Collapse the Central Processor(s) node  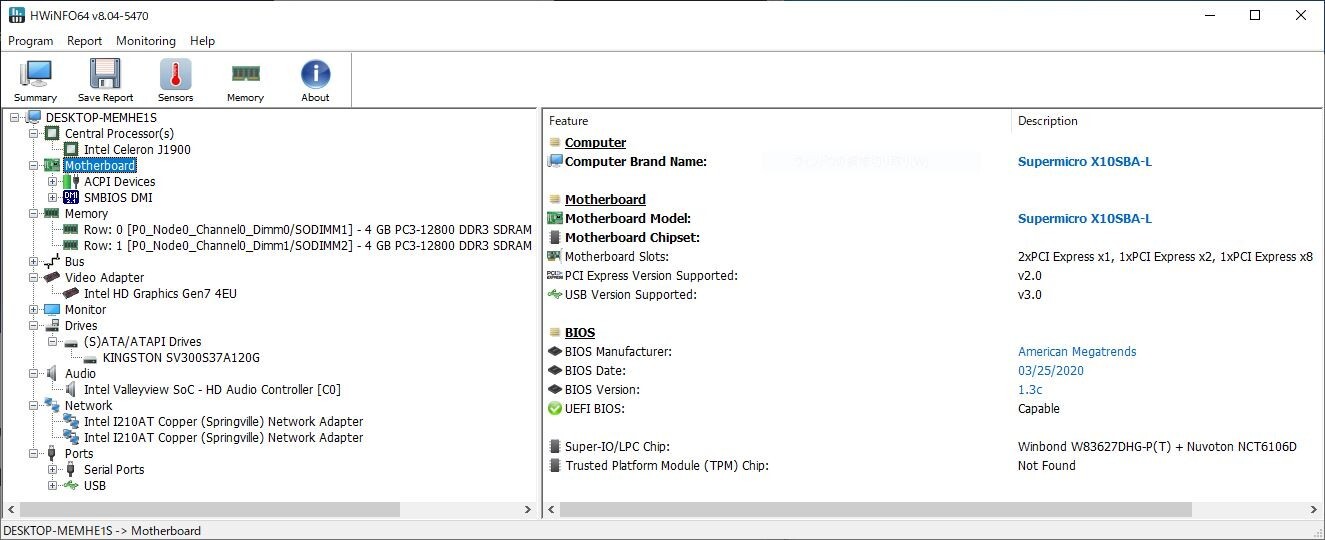click(x=34, y=133)
